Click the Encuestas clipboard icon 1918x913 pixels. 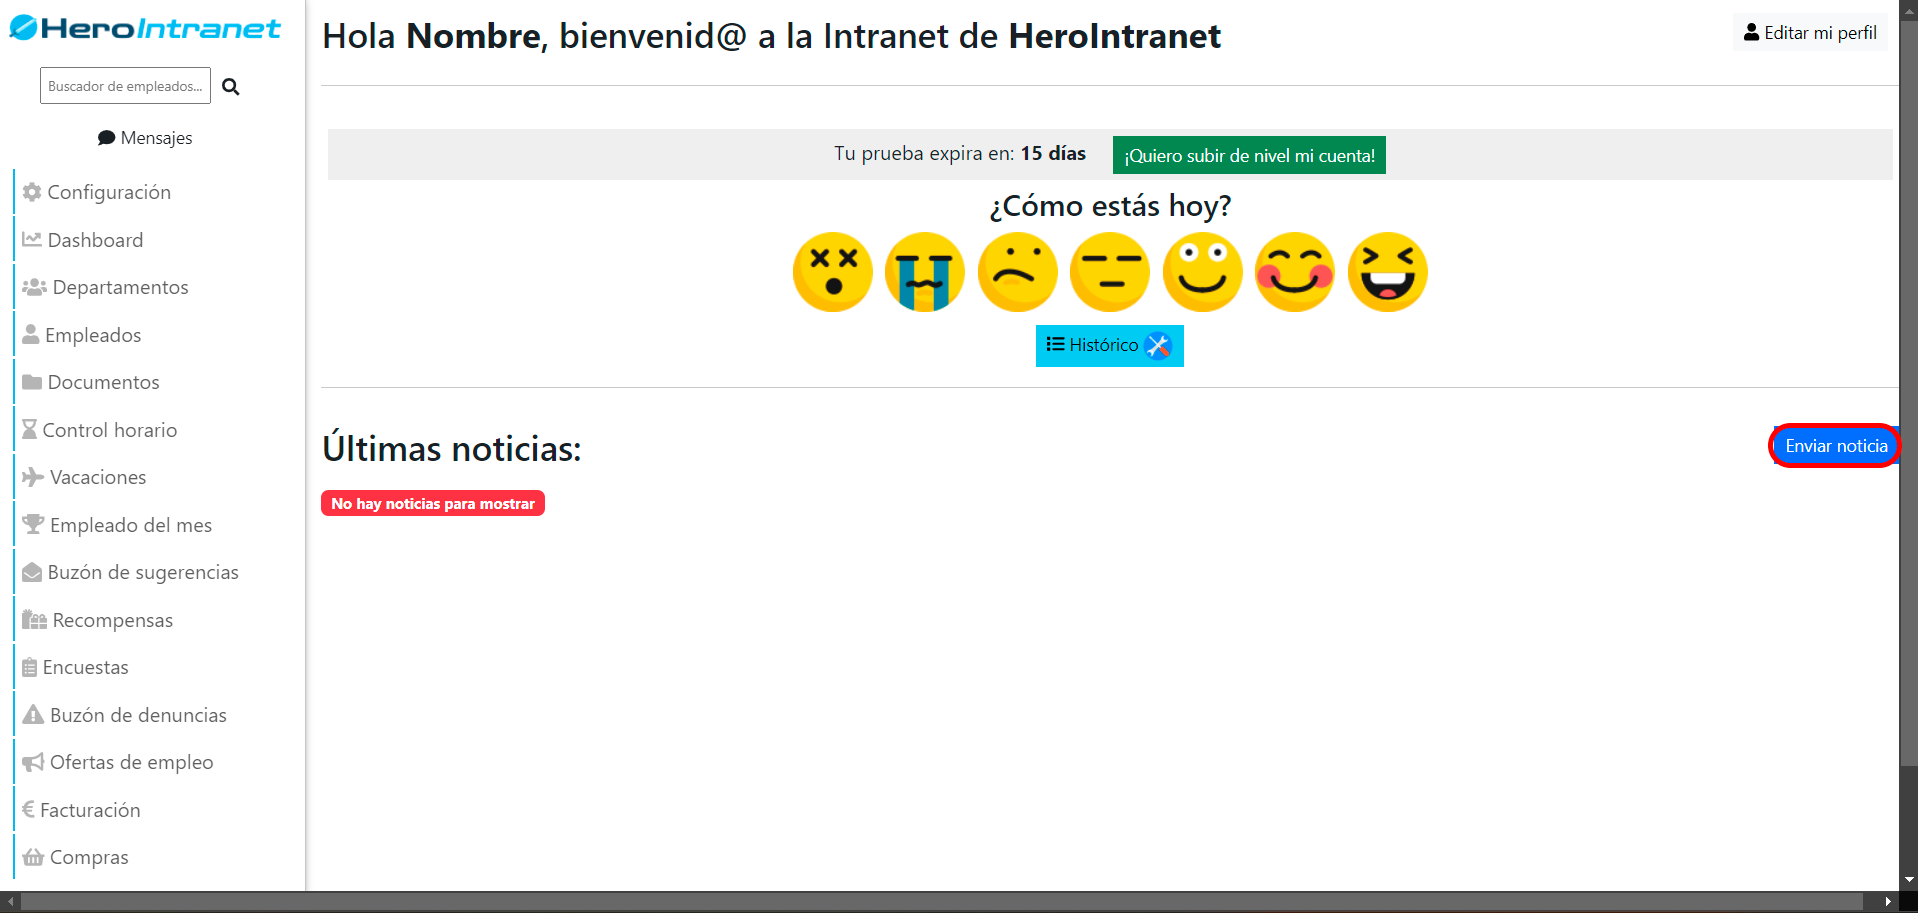pos(30,667)
